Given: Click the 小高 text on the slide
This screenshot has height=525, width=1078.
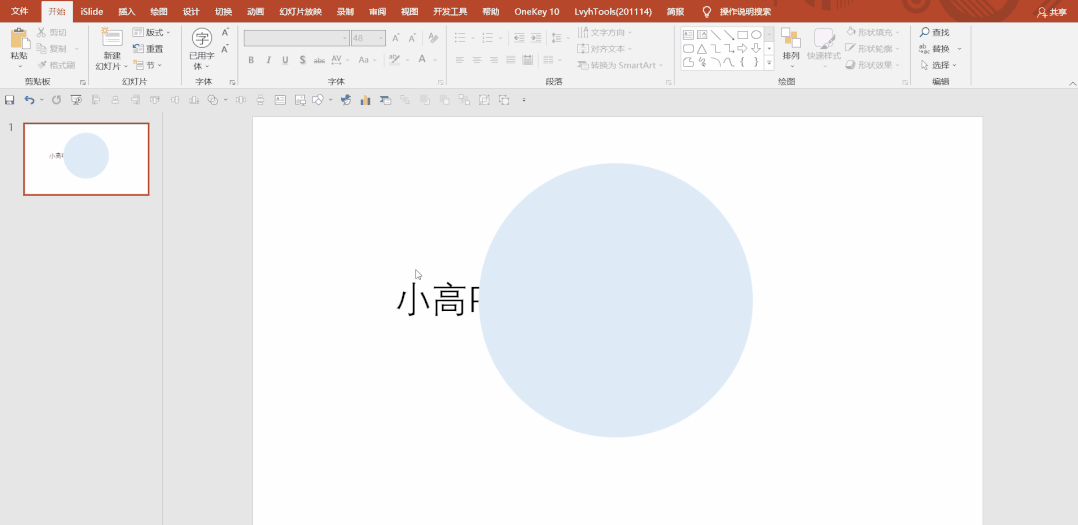Looking at the screenshot, I should click(x=433, y=301).
